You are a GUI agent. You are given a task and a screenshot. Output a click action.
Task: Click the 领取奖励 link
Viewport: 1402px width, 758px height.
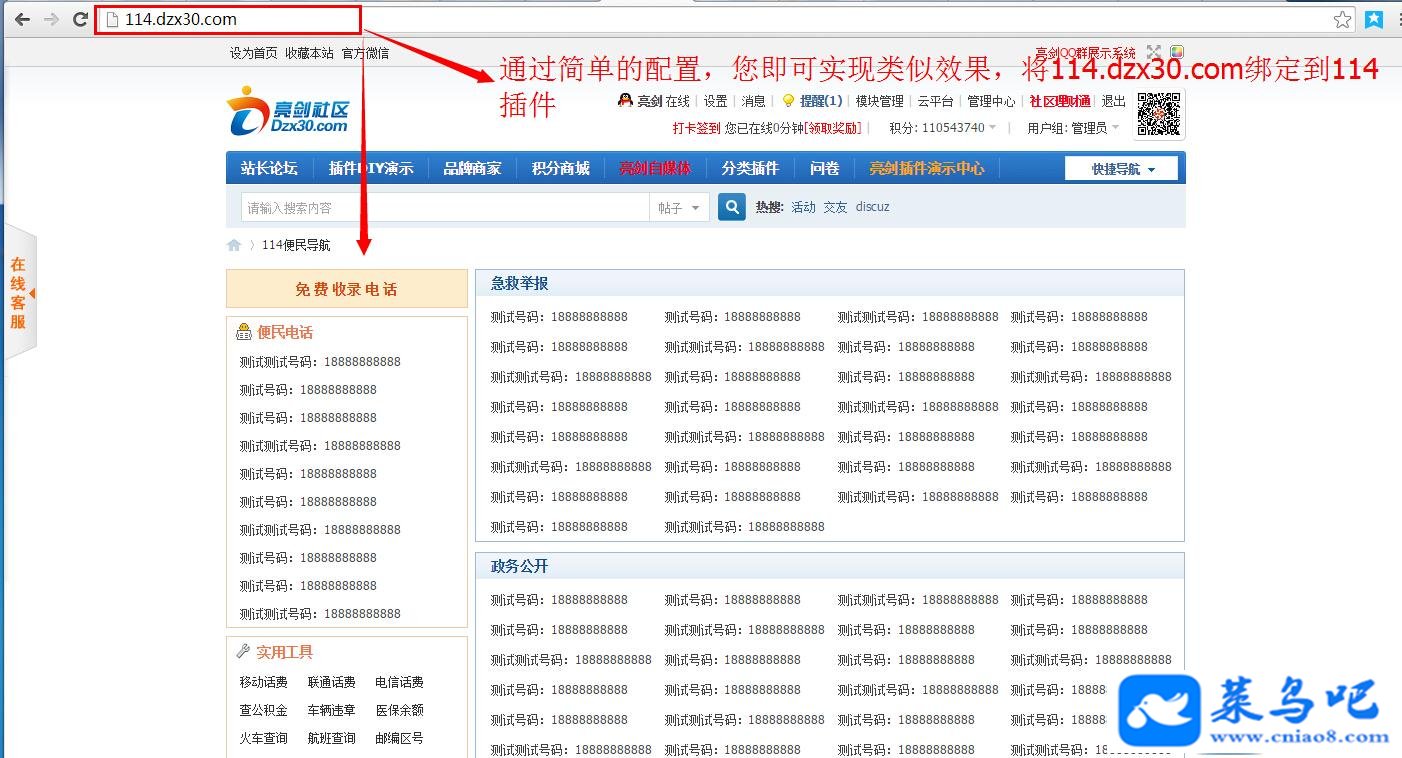point(833,128)
